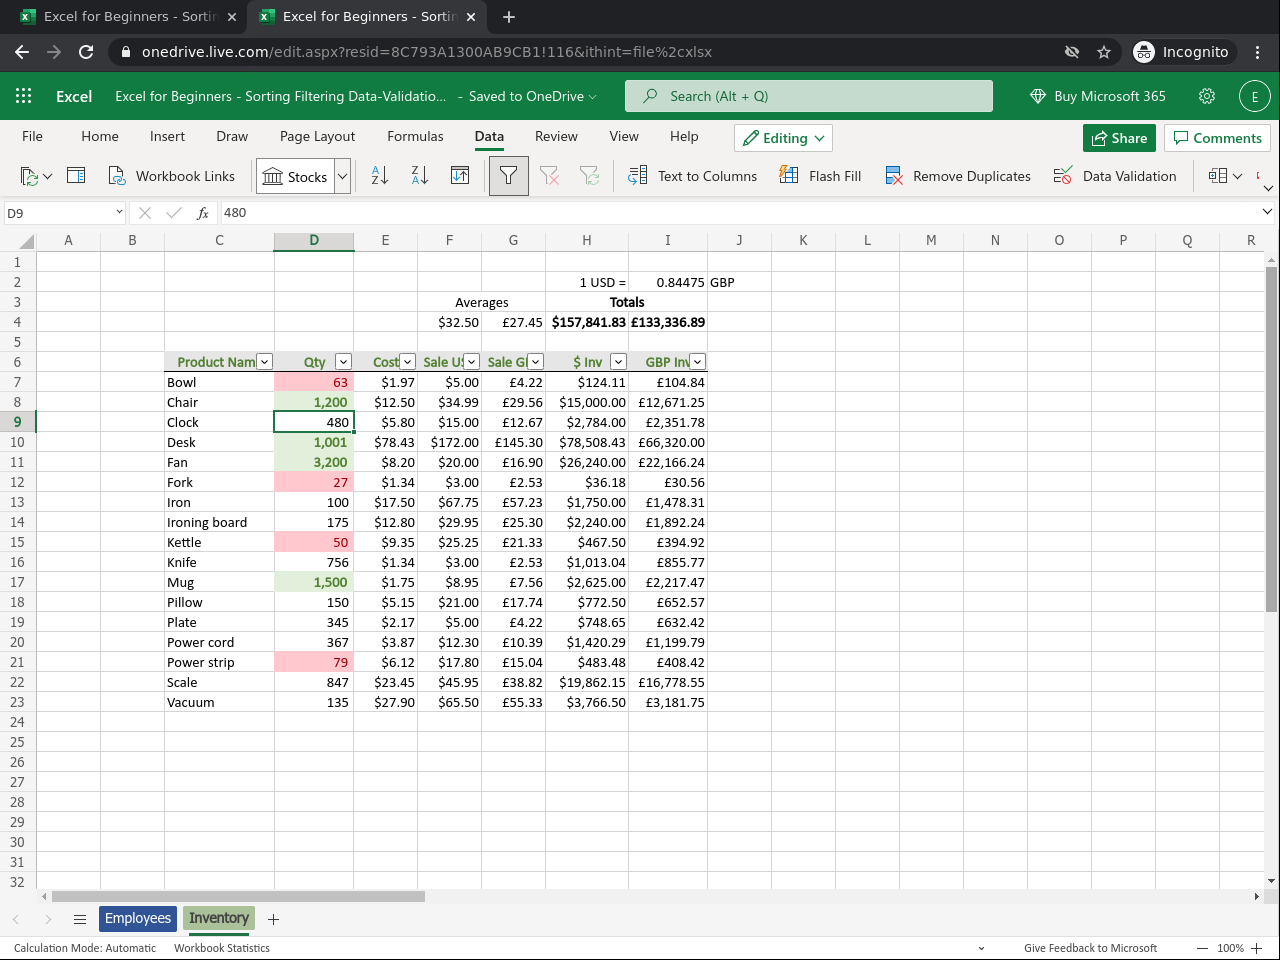
Task: Open the Comments pane button
Action: 1217,138
